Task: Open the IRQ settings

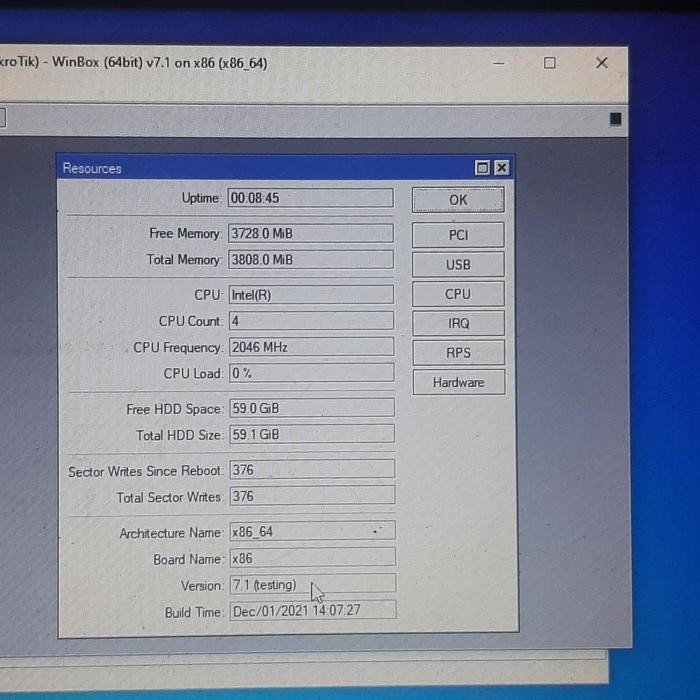Action: point(458,323)
